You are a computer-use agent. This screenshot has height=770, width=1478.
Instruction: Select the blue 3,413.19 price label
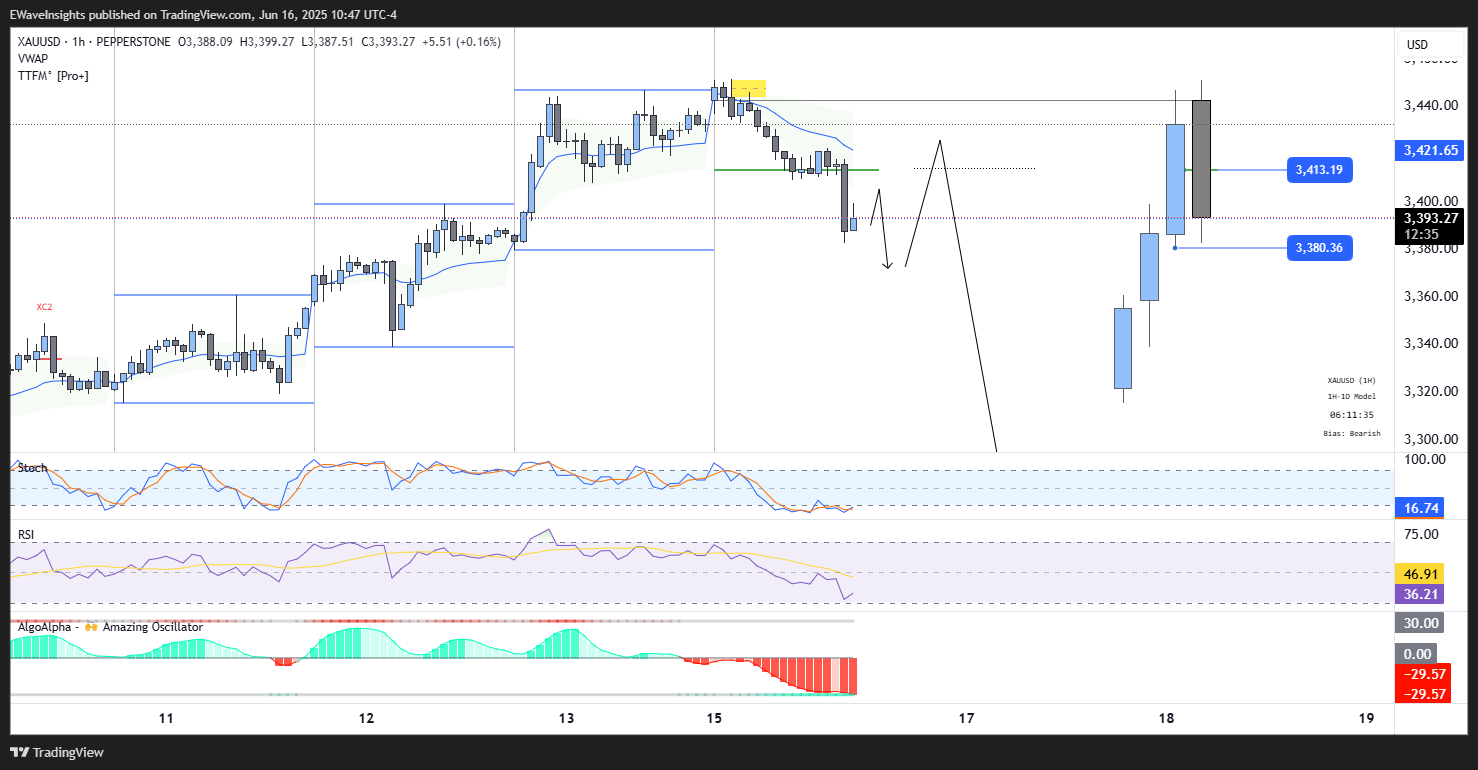point(1319,170)
